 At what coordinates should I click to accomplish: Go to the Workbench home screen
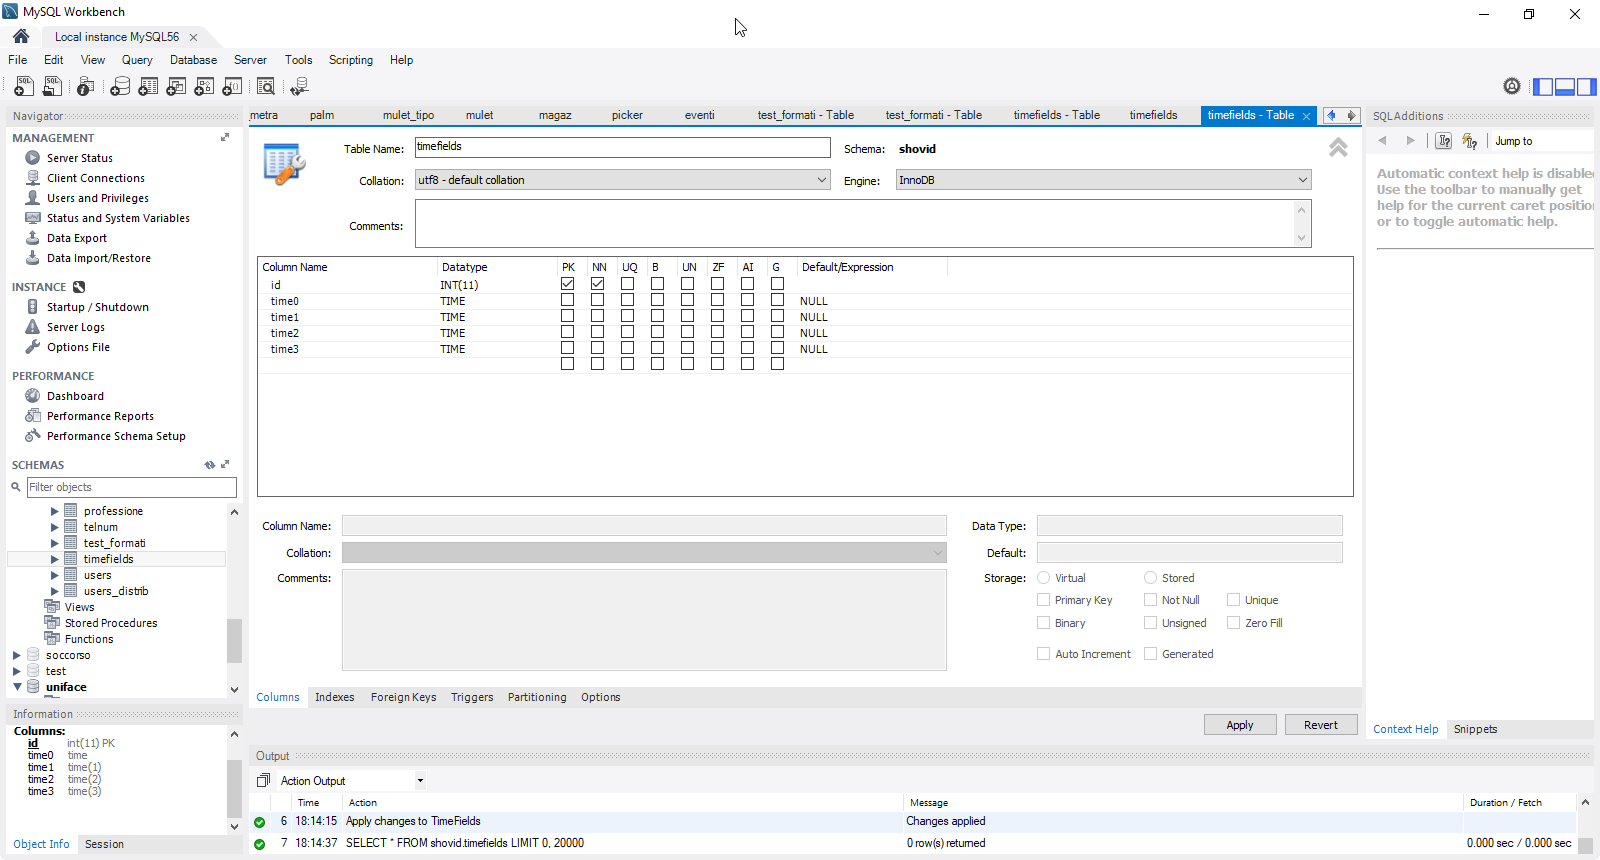[21, 36]
